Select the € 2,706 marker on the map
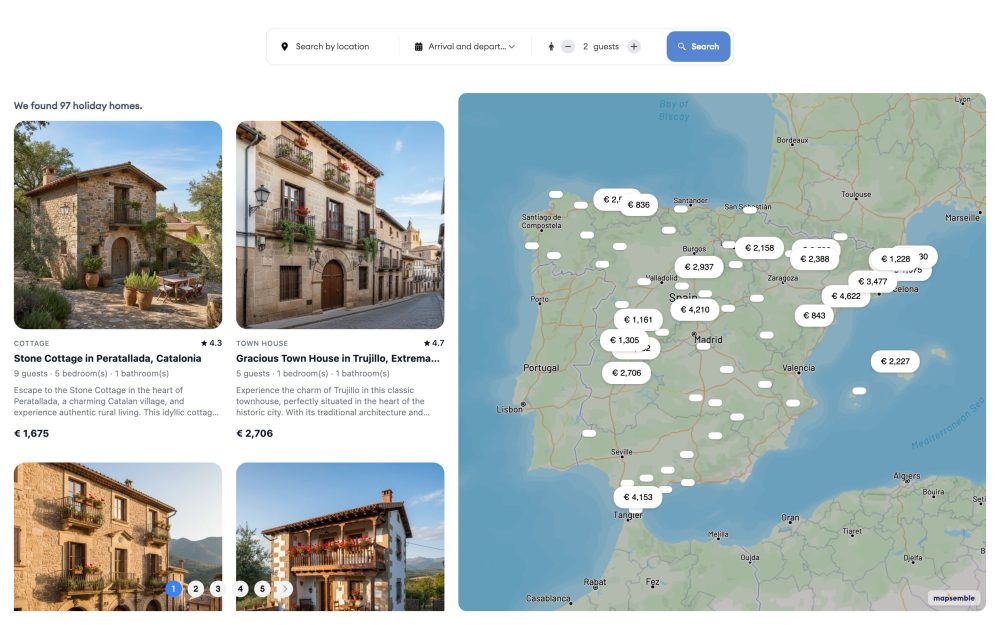 626,372
